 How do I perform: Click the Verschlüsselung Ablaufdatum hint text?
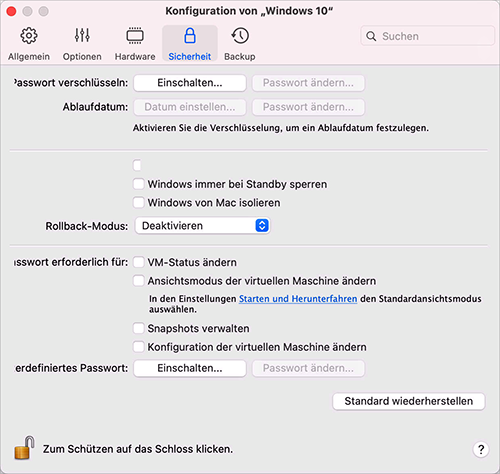(281, 128)
